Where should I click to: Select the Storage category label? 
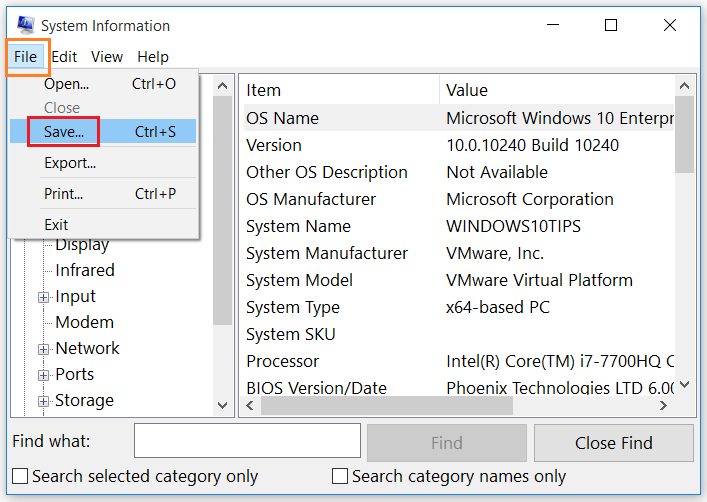(x=84, y=401)
